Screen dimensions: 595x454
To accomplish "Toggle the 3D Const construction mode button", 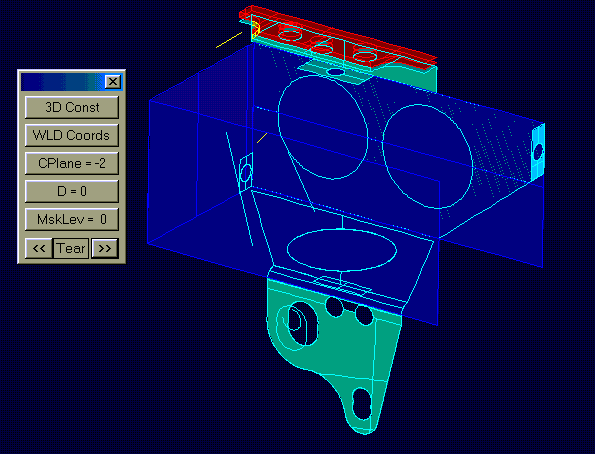I will point(72,107).
